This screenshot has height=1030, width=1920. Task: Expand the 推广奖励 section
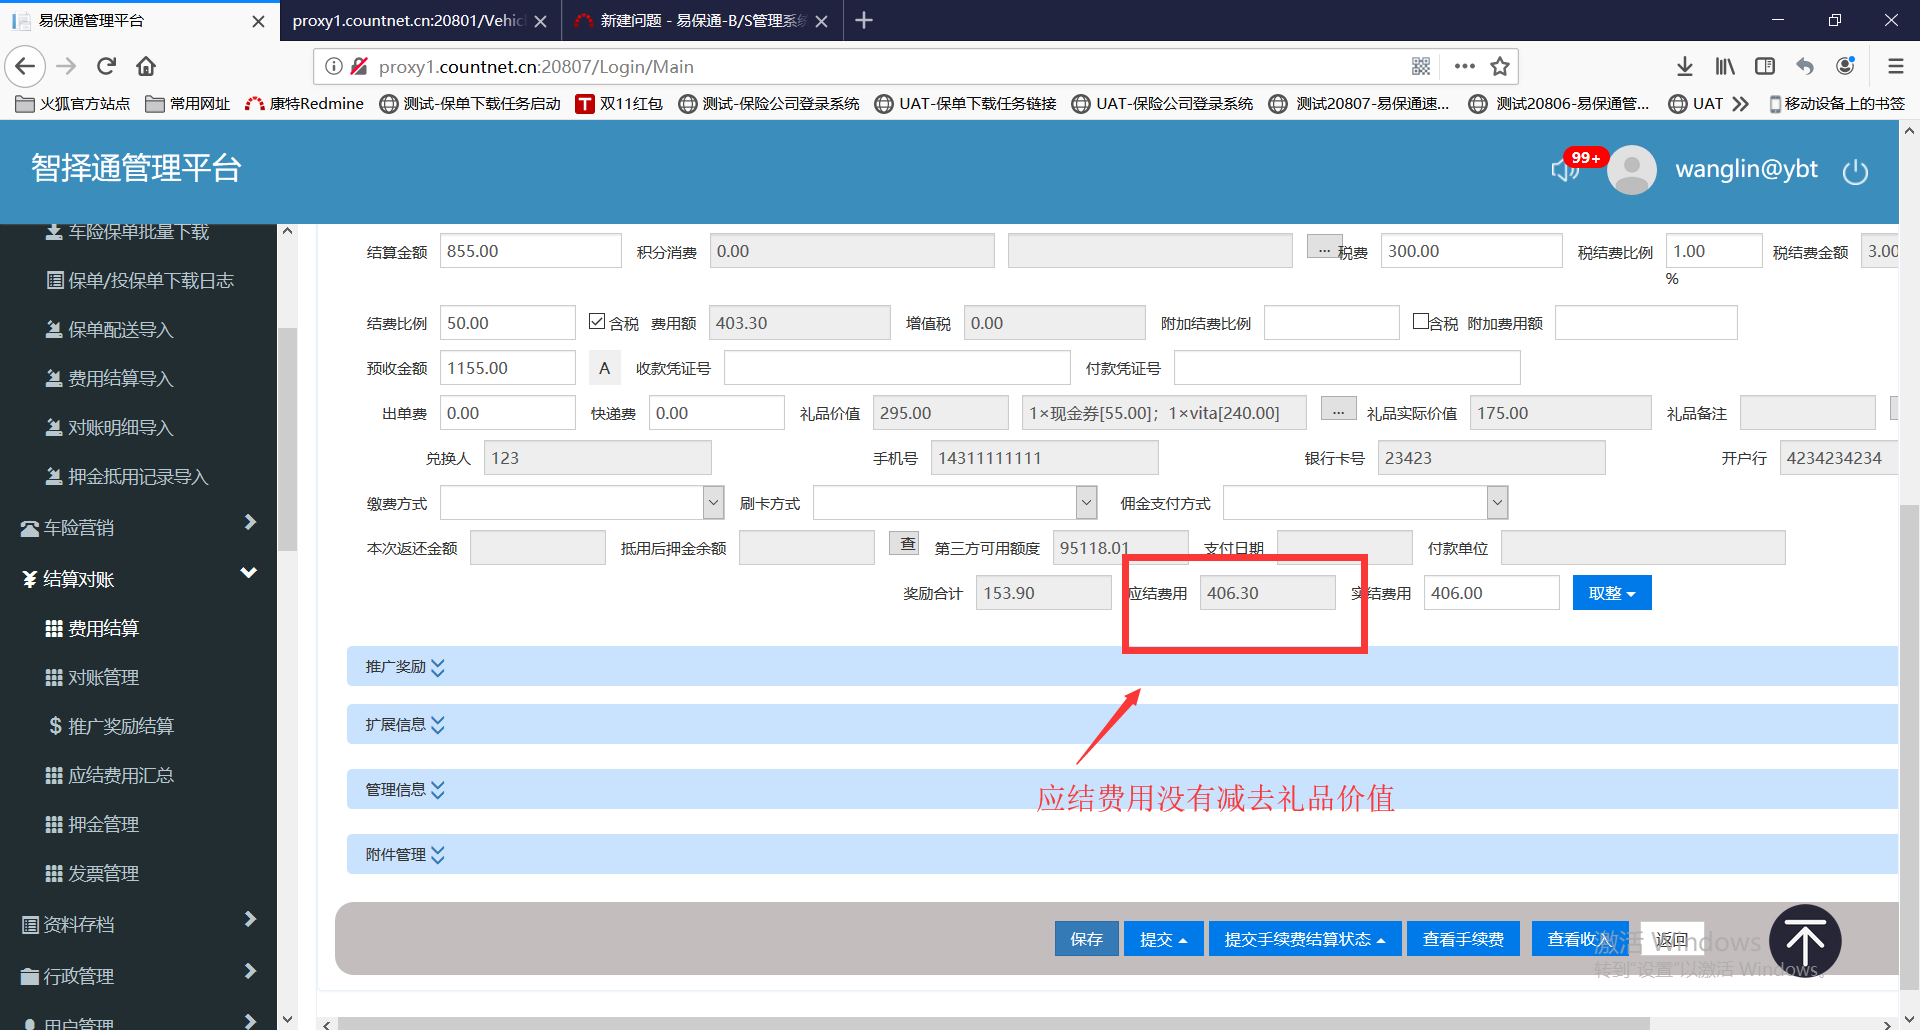405,667
